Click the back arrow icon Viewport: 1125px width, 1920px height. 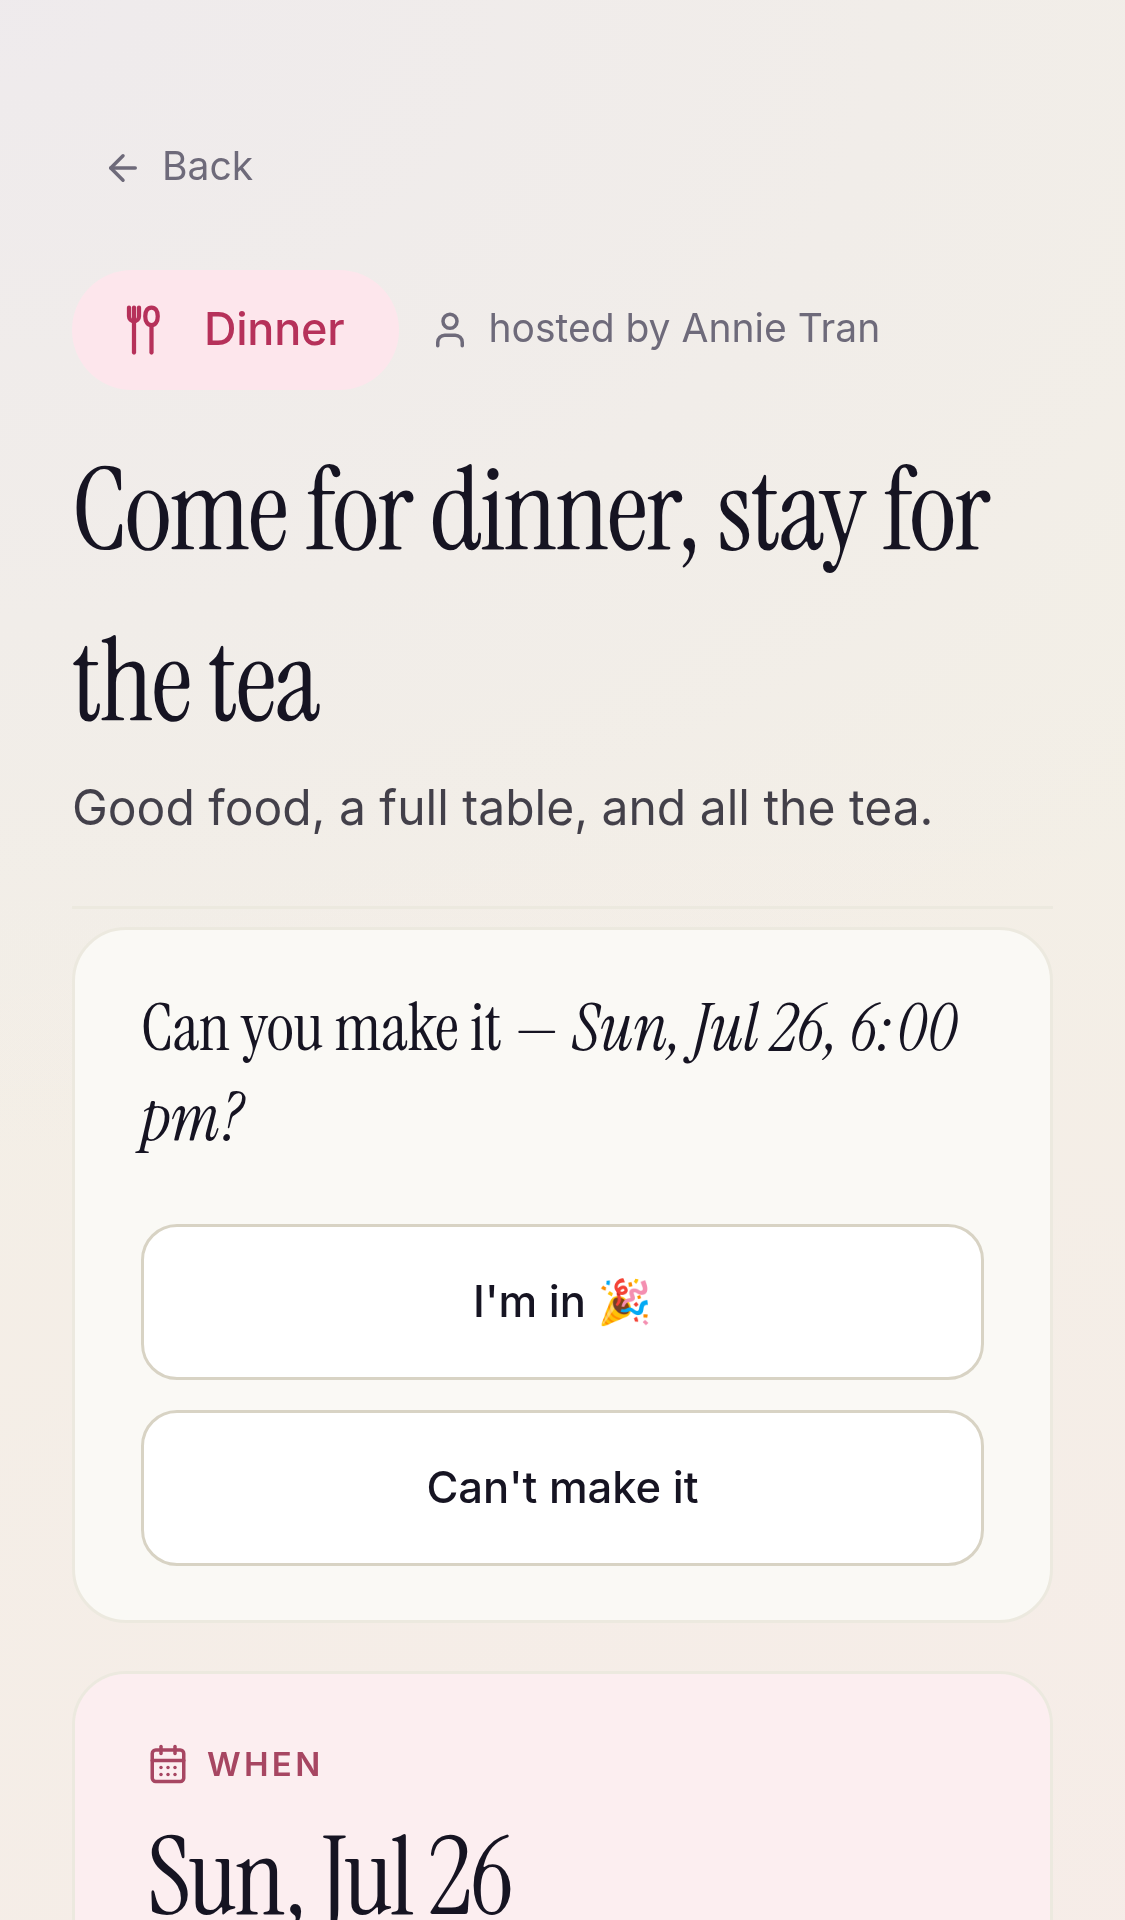(x=122, y=168)
